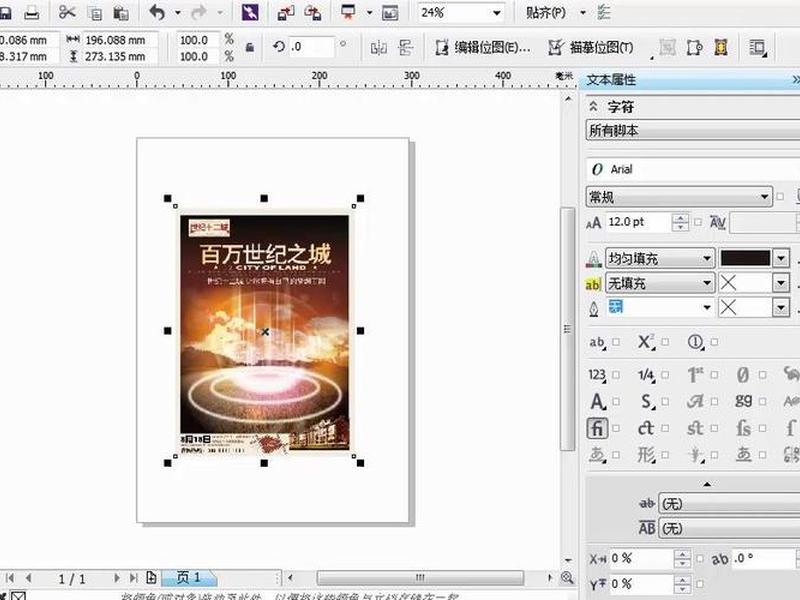Select the fi standard ligatures icon
This screenshot has width=800, height=600.
pos(597,428)
